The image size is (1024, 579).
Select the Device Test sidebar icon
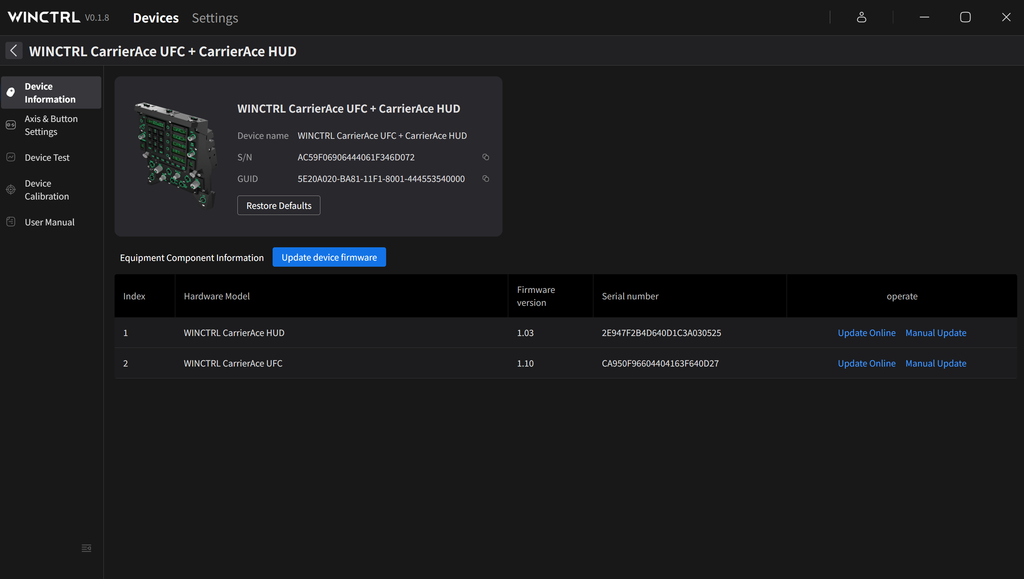(10, 157)
